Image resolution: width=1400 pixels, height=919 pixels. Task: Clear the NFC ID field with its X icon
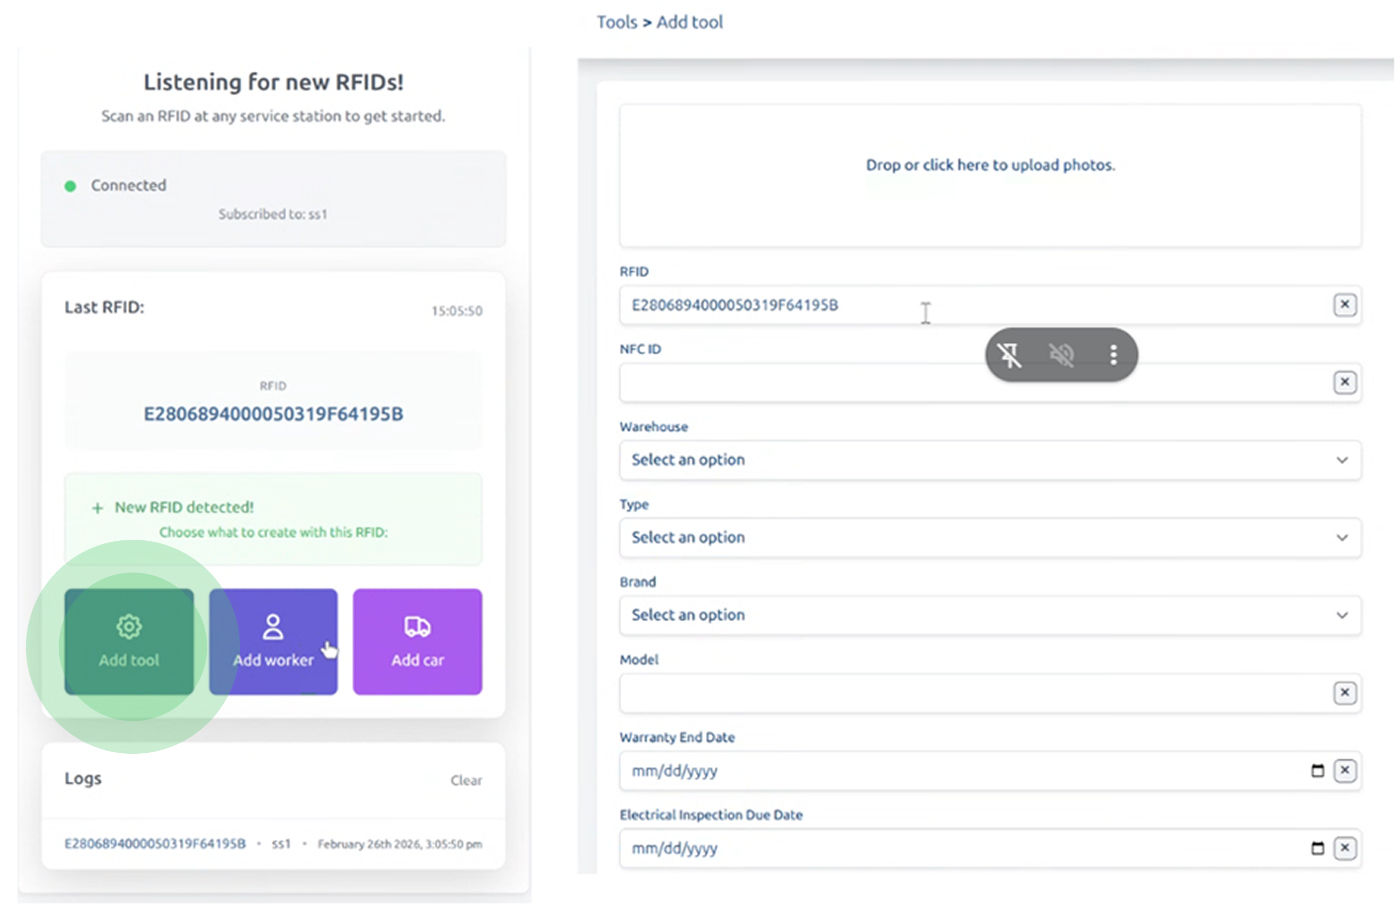1345,382
